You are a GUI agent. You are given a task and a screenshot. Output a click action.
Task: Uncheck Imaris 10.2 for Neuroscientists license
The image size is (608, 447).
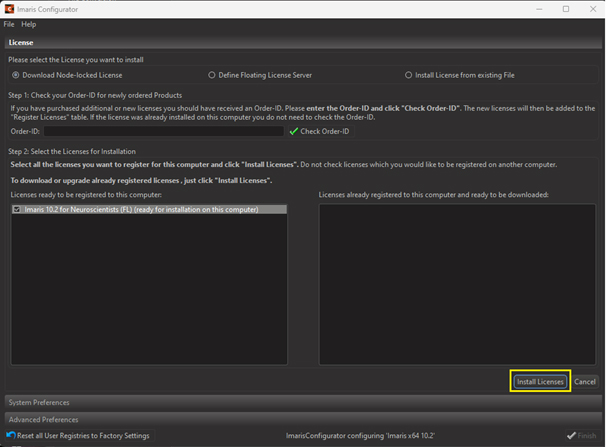(x=17, y=210)
